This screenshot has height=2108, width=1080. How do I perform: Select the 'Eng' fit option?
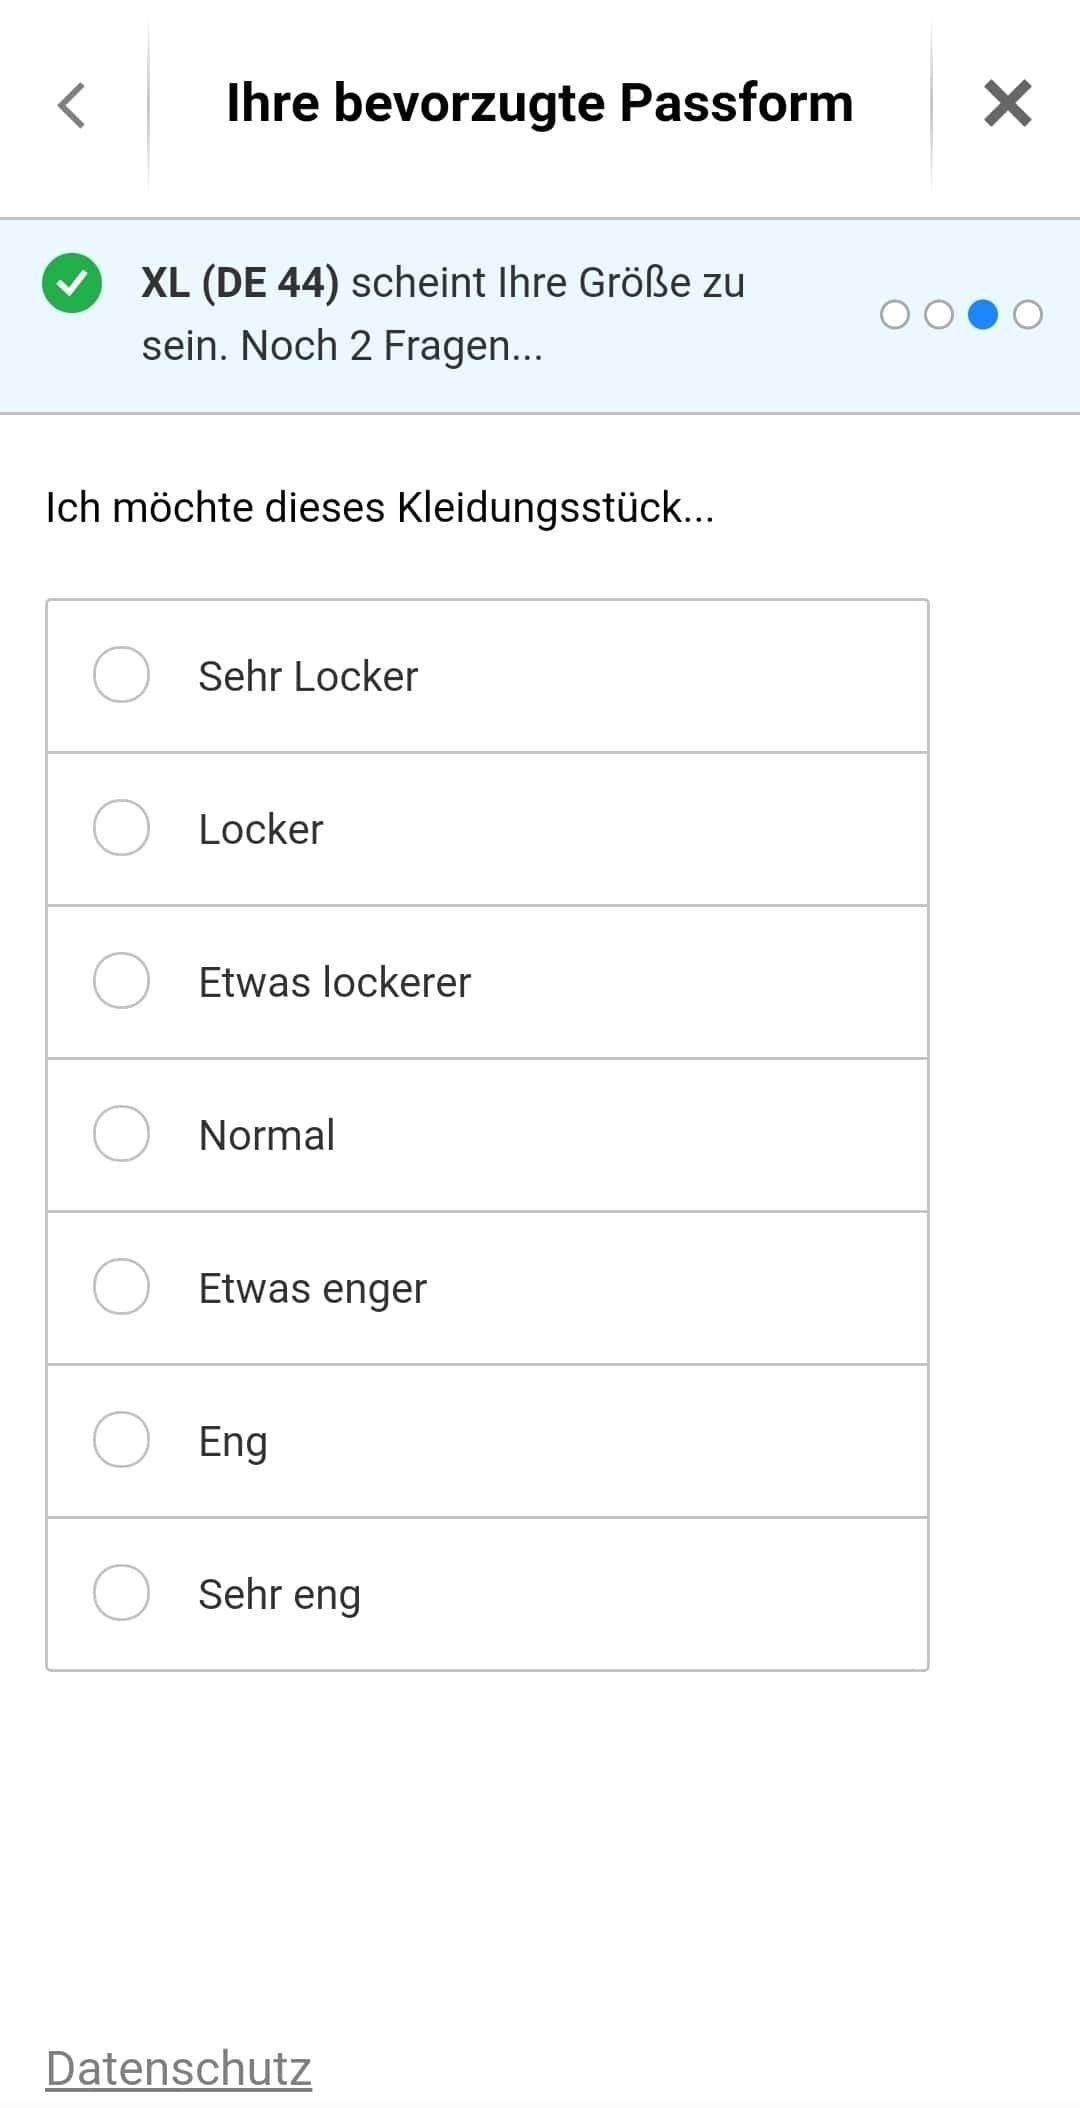(x=121, y=1440)
